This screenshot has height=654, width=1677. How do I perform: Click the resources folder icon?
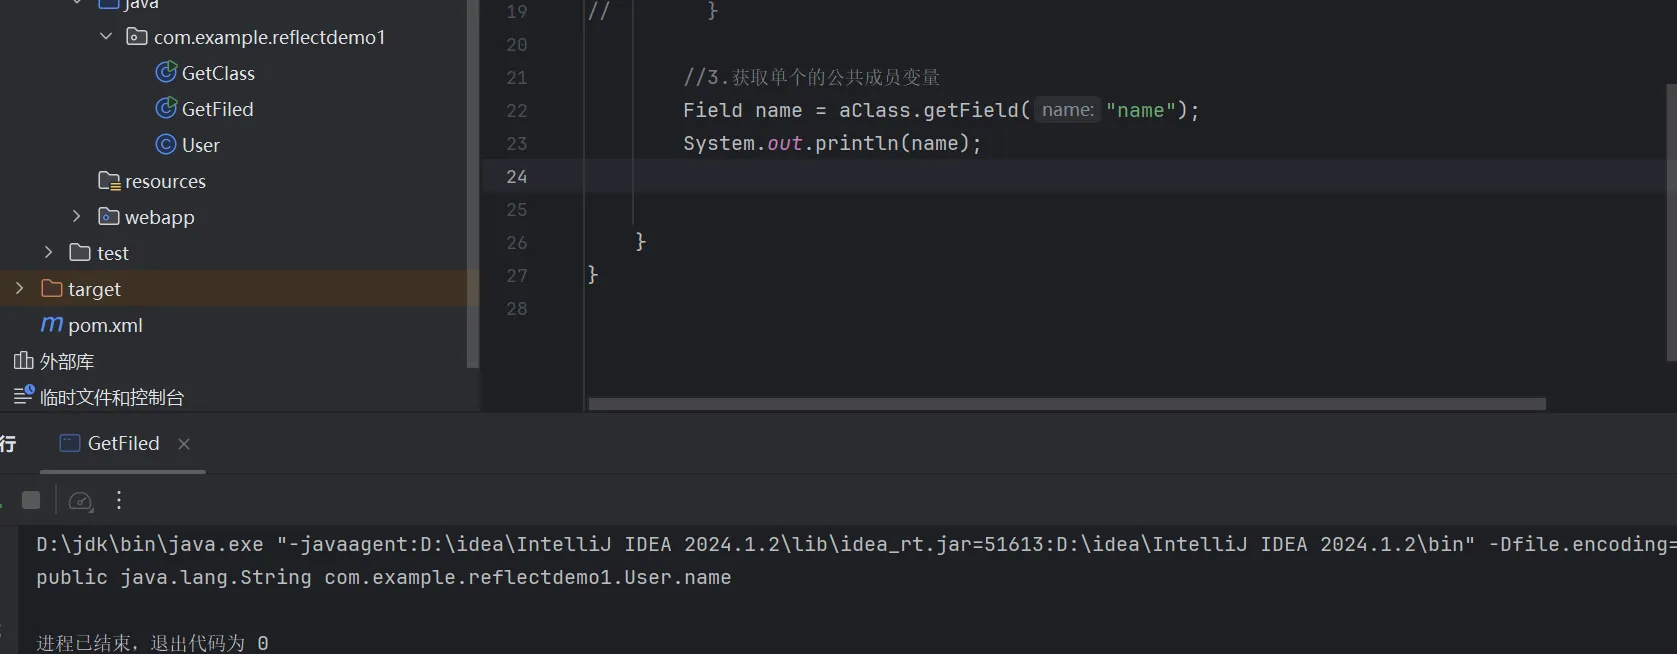coord(109,181)
